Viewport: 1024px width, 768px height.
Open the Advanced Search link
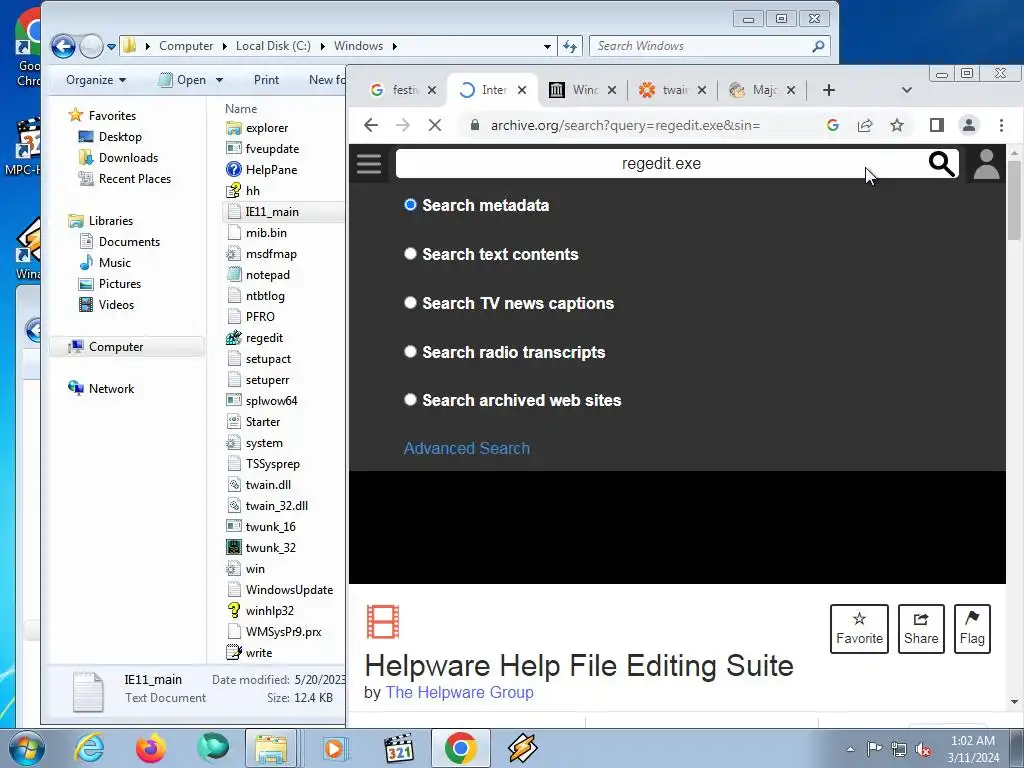click(x=467, y=449)
